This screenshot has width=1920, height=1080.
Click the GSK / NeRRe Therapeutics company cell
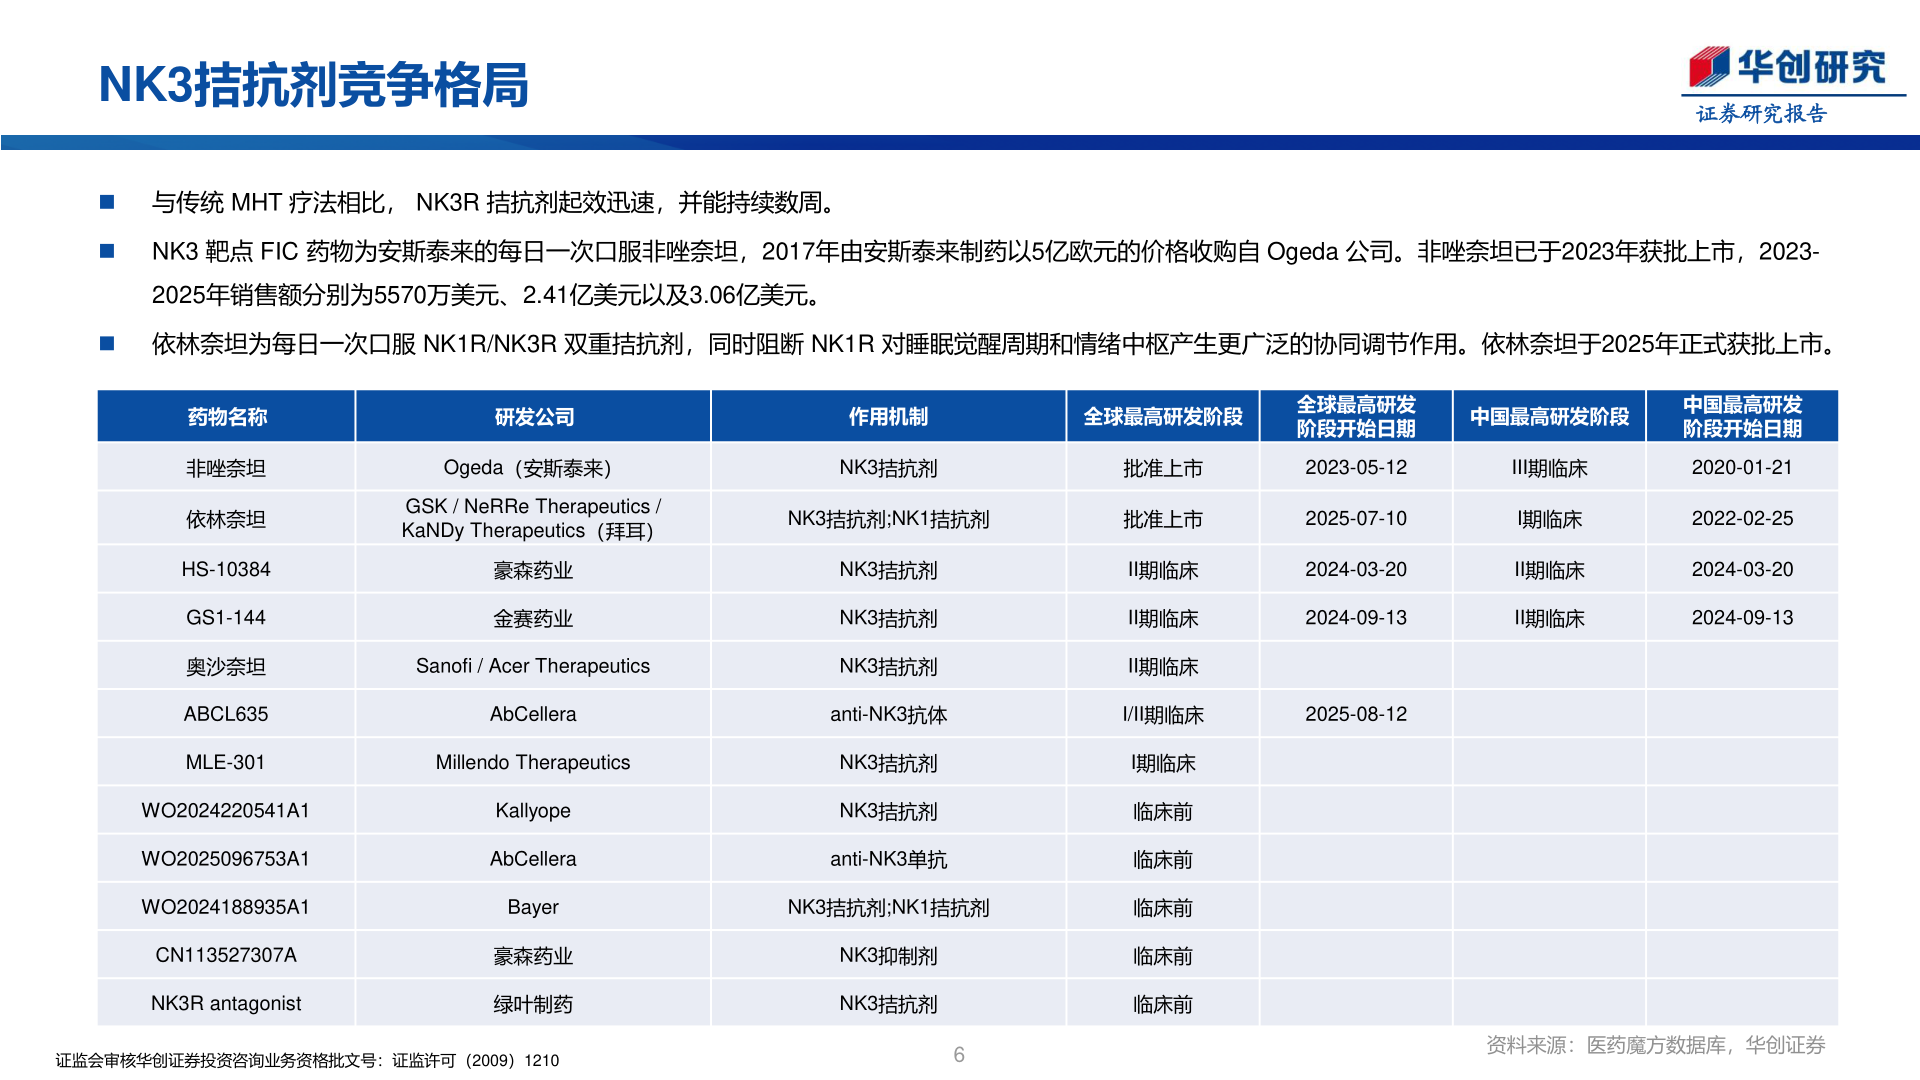(x=533, y=519)
